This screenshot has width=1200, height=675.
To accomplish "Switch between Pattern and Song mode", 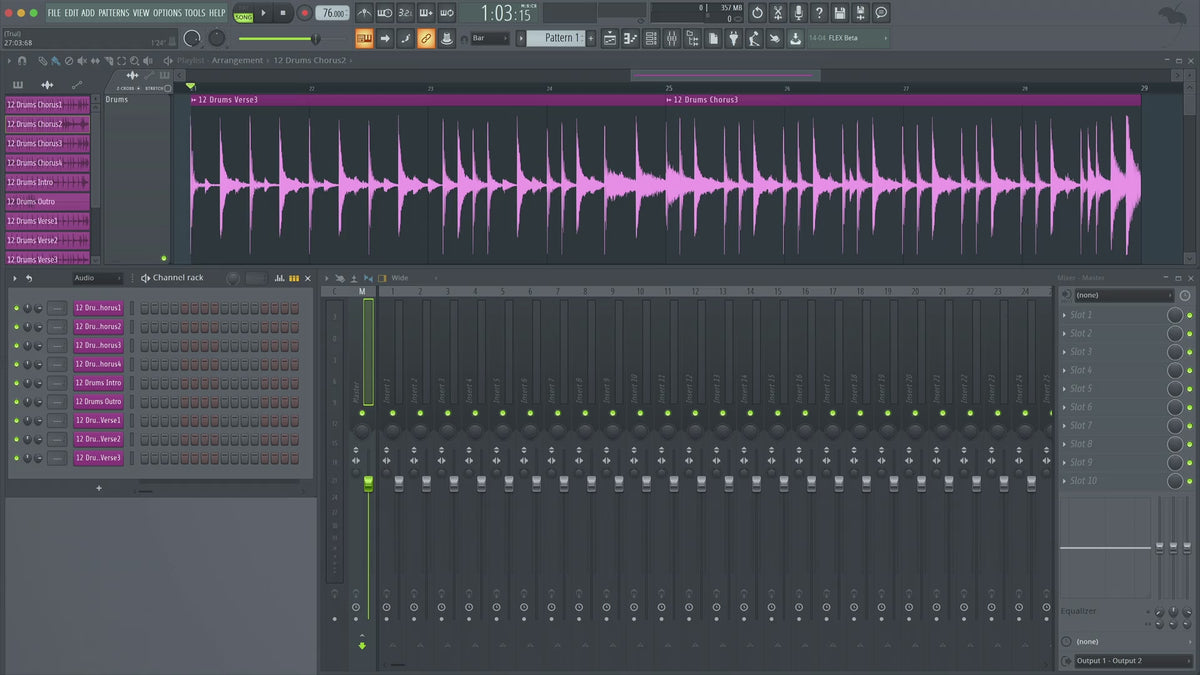I will click(243, 14).
